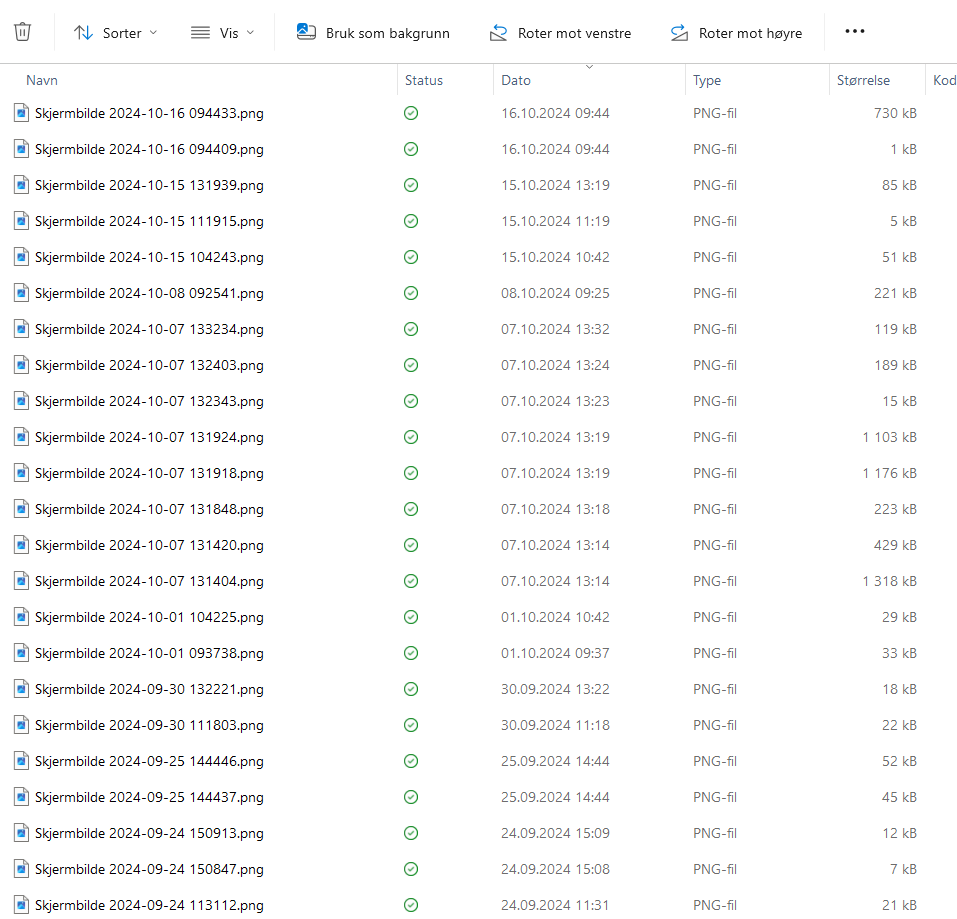The height and width of the screenshot is (919, 957).
Task: Click the trash can delete icon
Action: click(x=23, y=32)
